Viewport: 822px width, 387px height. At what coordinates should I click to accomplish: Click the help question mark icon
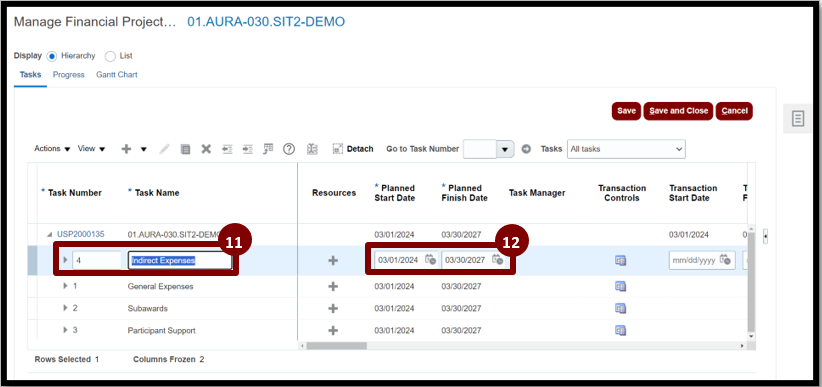click(x=289, y=149)
